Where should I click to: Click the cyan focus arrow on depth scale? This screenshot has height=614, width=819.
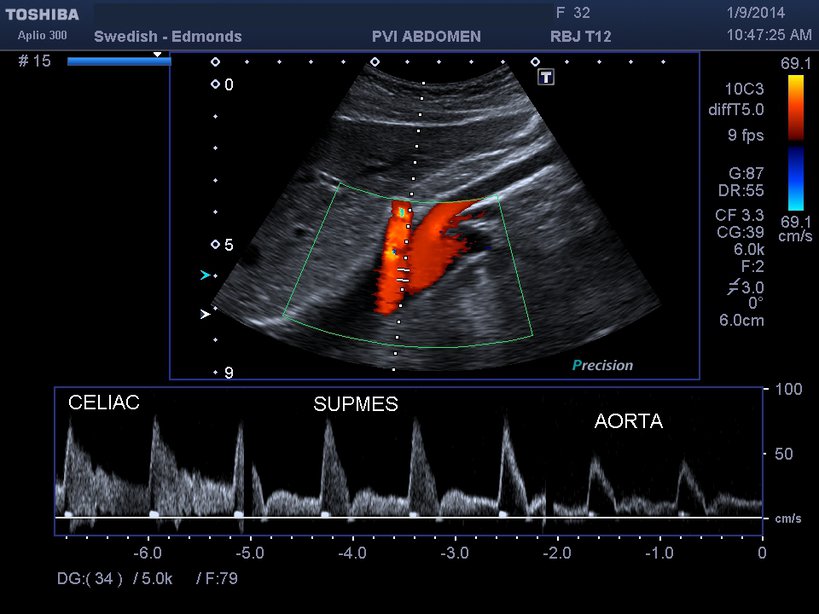[x=206, y=275]
